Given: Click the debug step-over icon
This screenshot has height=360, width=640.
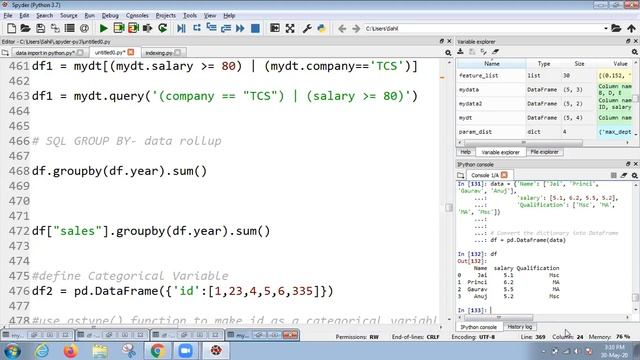Looking at the screenshot, I should click(x=197, y=28).
